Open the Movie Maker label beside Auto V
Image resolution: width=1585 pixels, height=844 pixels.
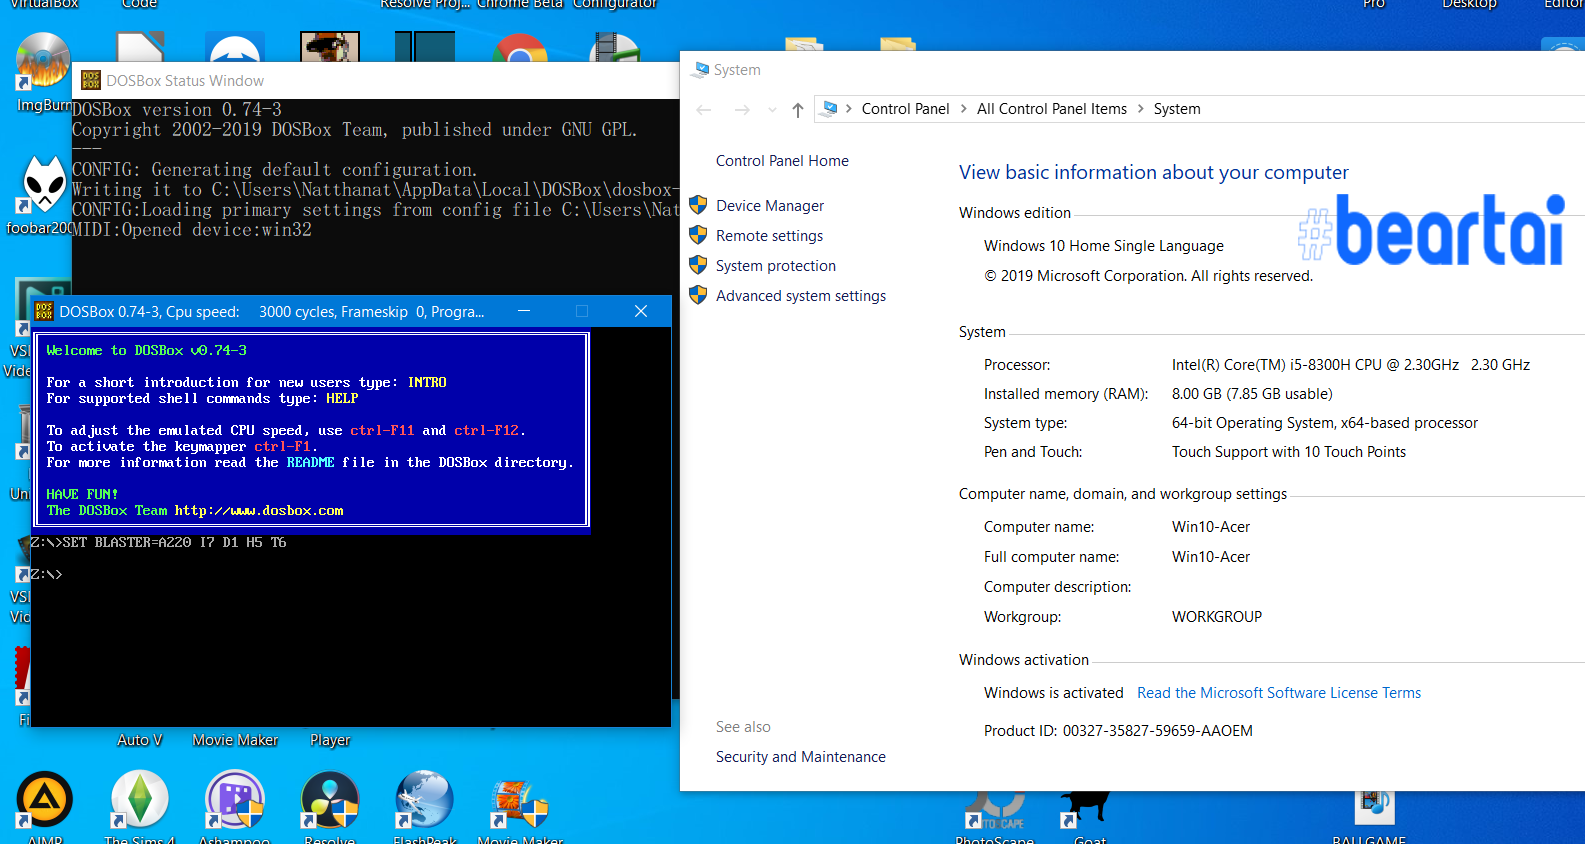(x=235, y=740)
